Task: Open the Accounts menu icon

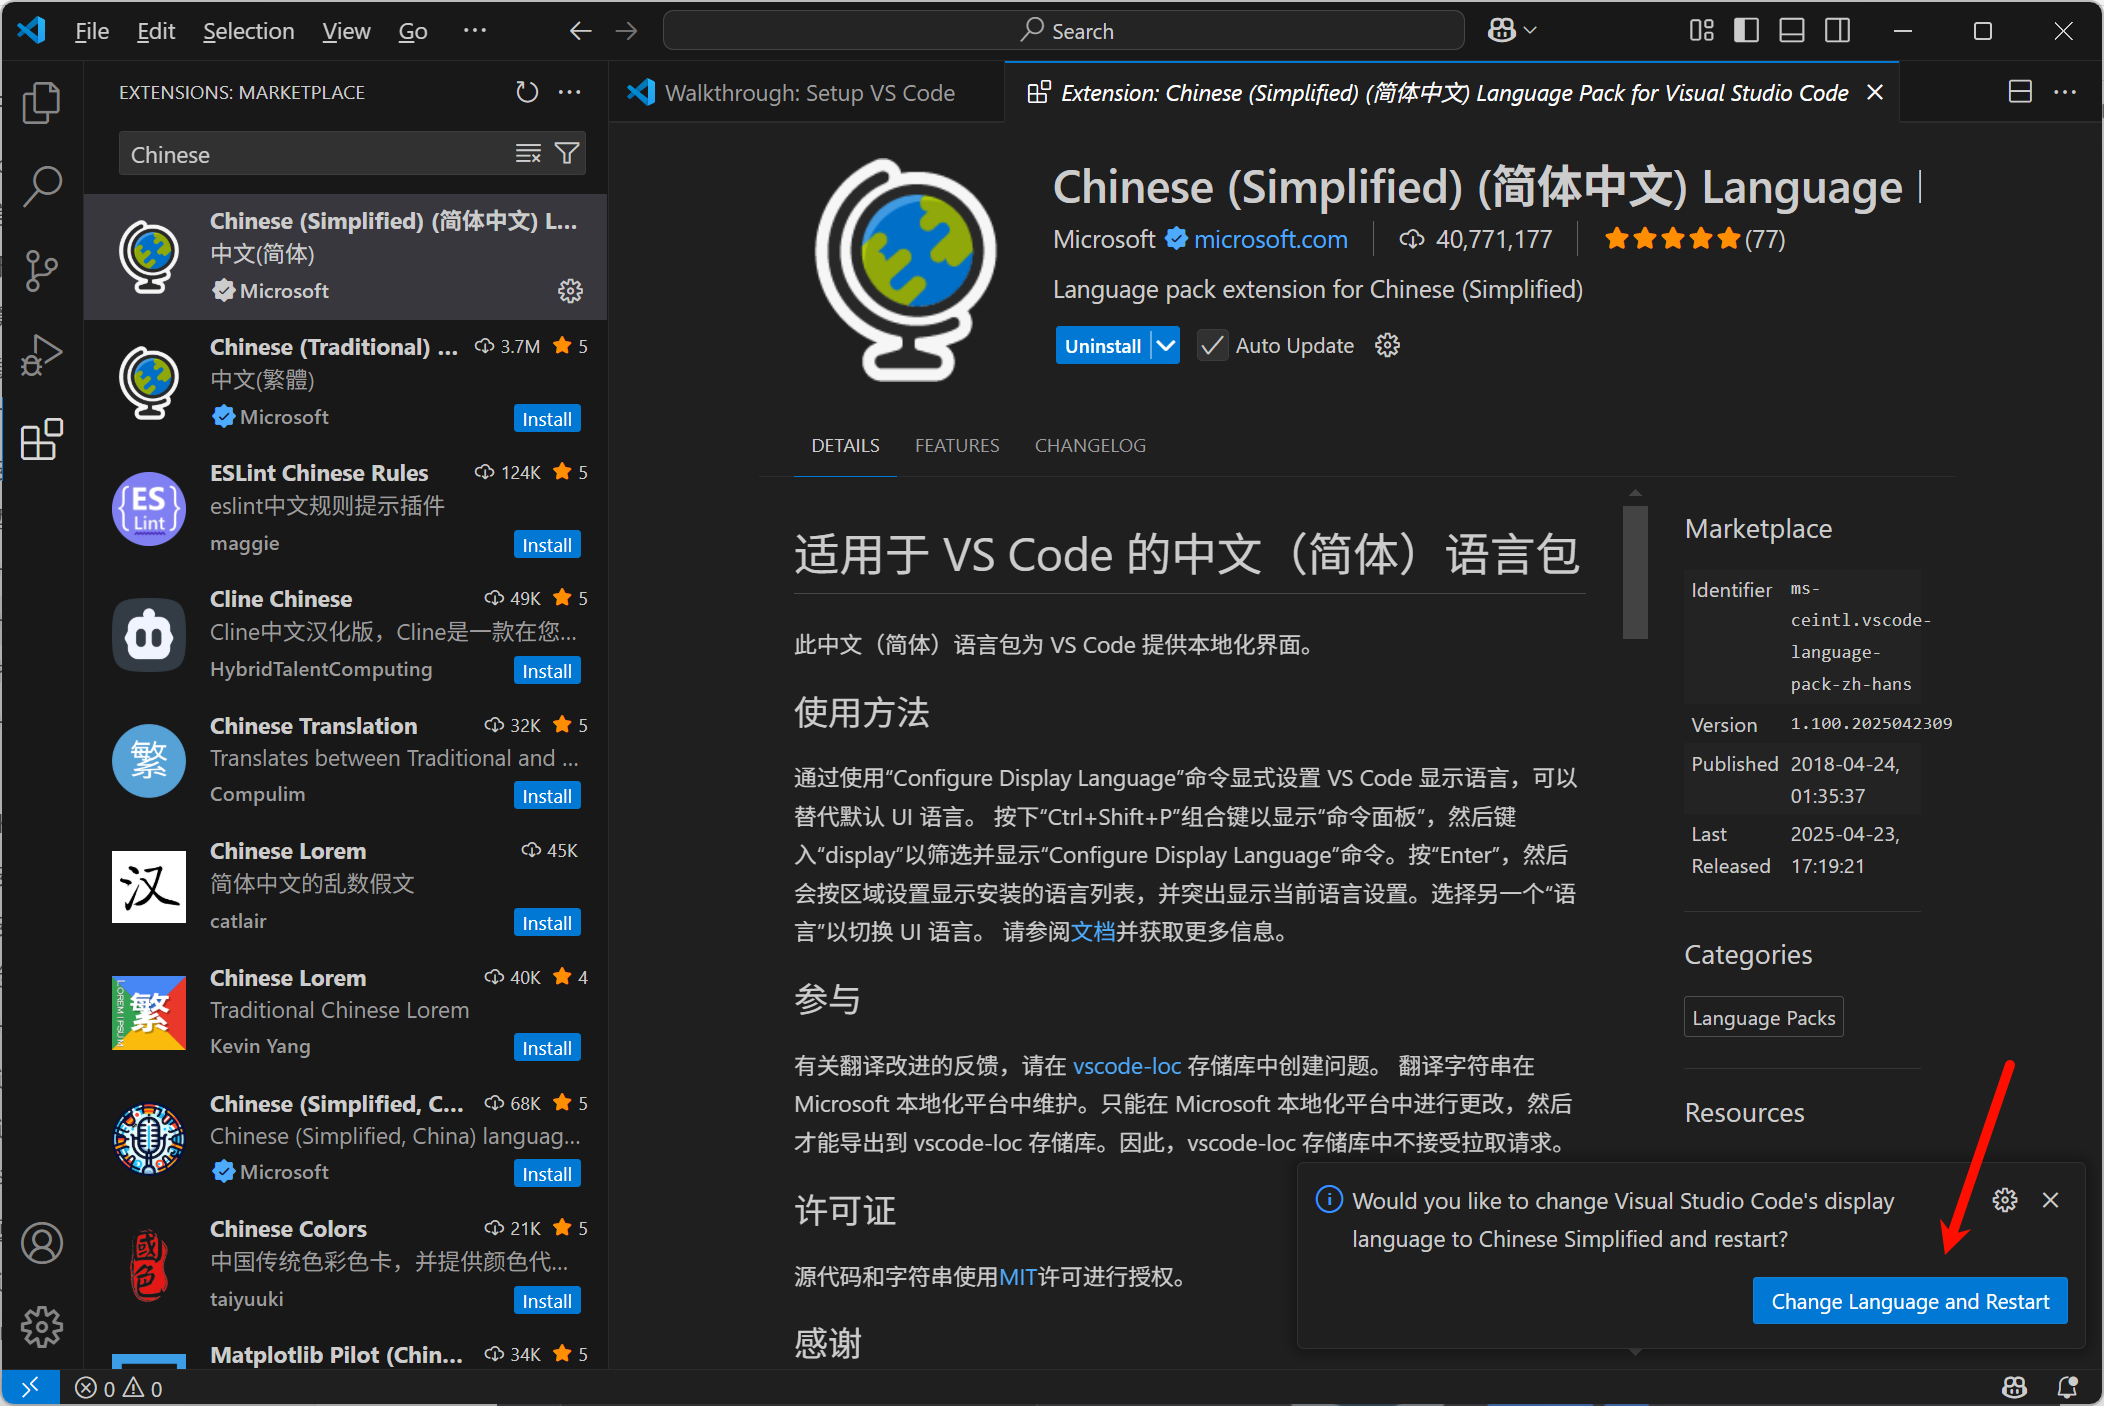Action: (x=41, y=1243)
